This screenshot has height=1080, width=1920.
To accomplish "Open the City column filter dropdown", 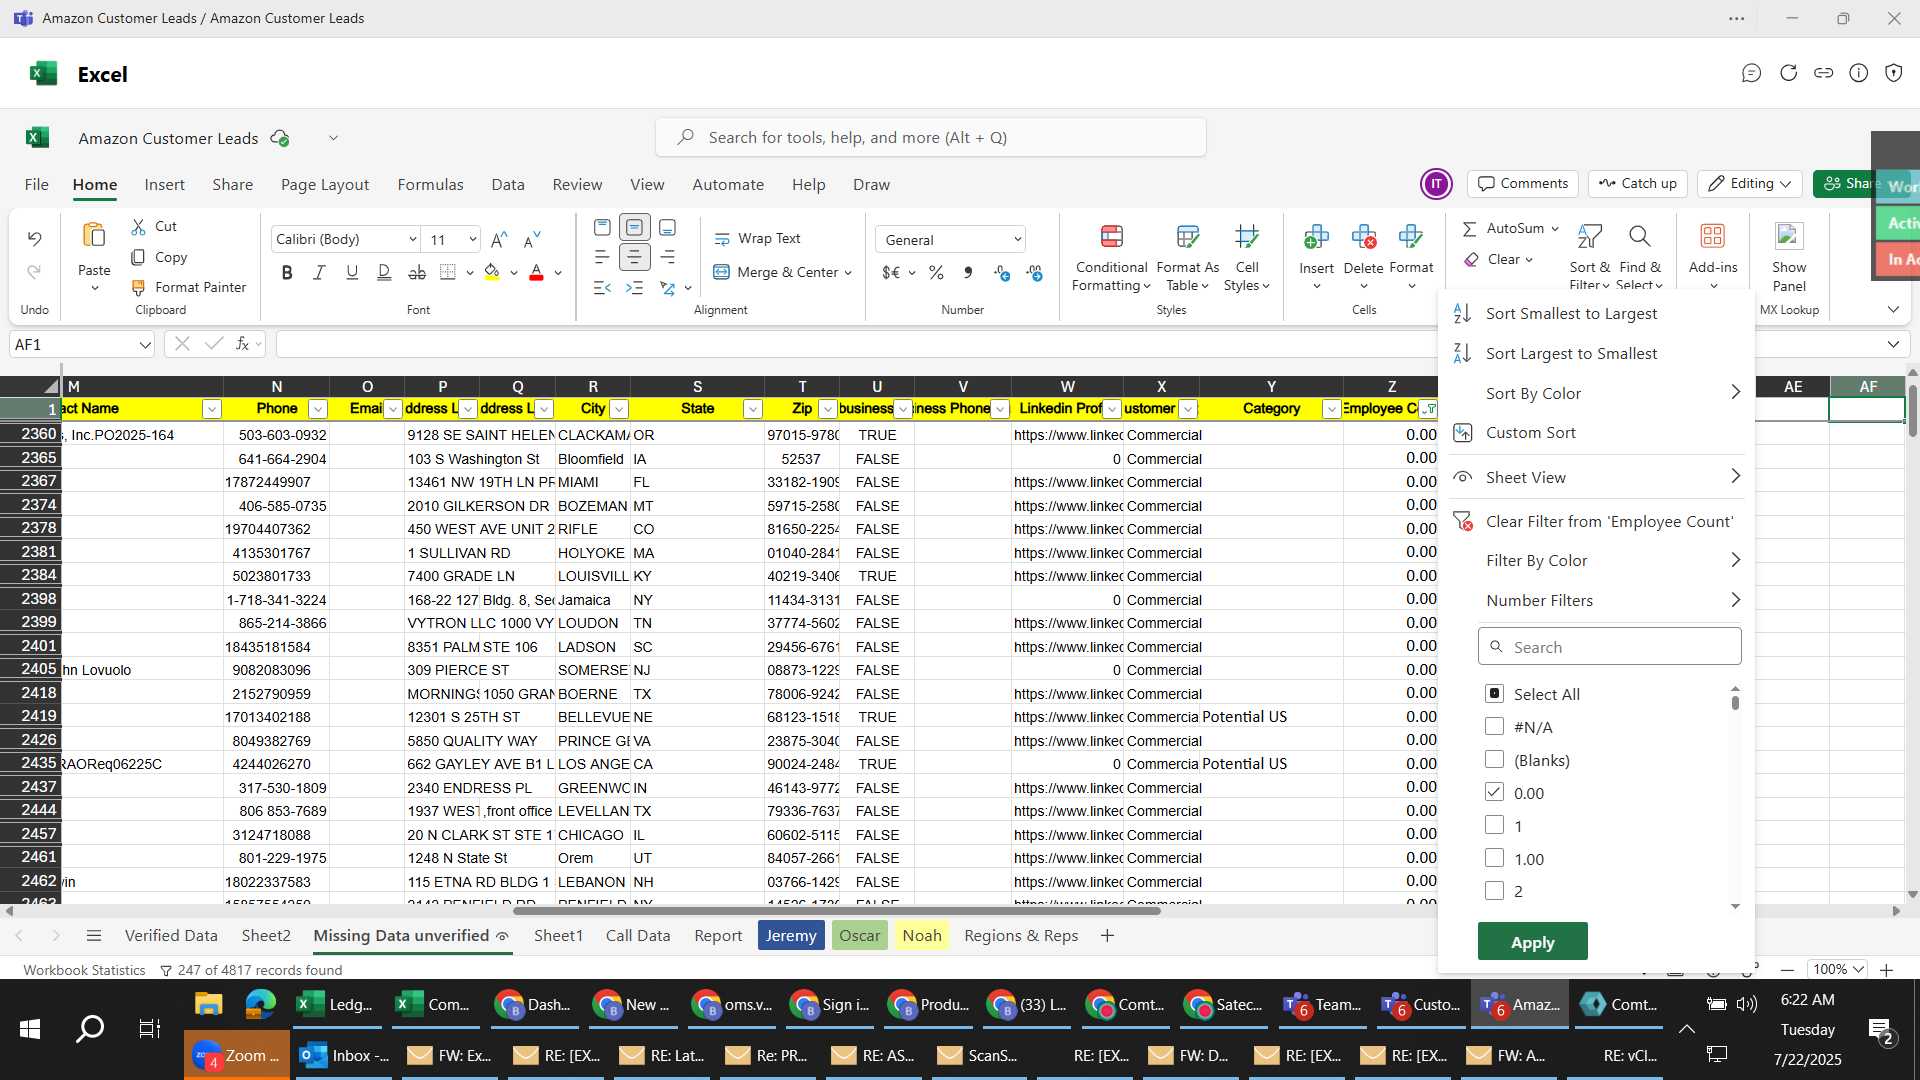I will 619,409.
